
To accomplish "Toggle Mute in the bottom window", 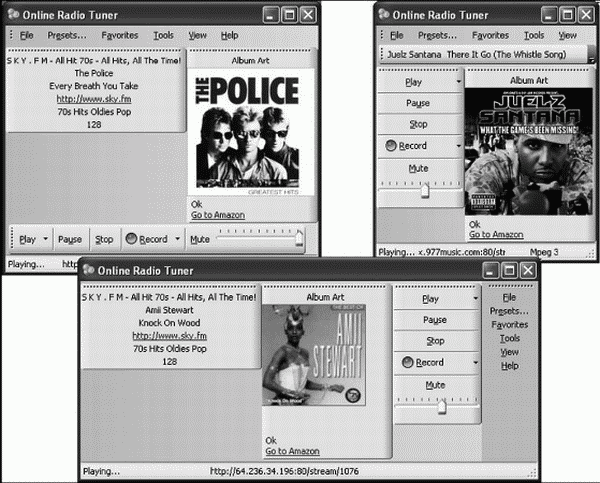I will coord(435,385).
